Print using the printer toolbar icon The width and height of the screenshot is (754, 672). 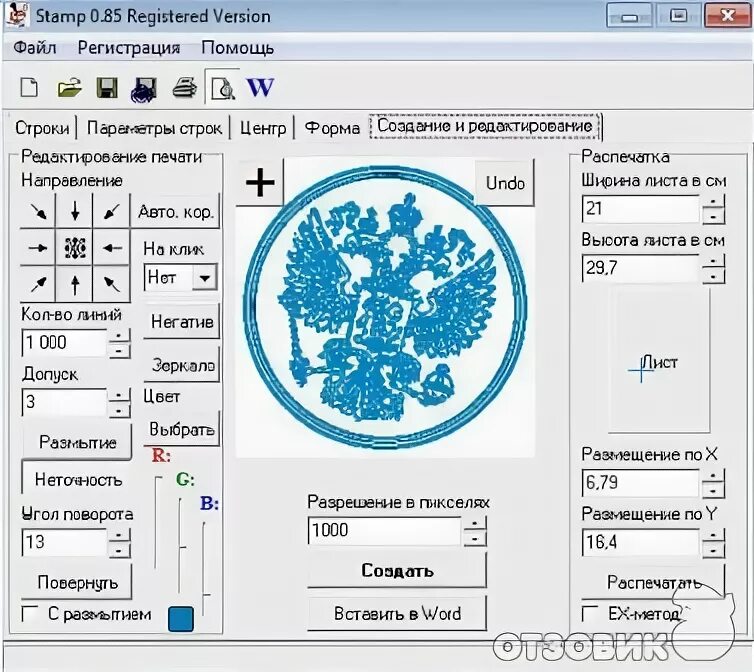pos(185,88)
